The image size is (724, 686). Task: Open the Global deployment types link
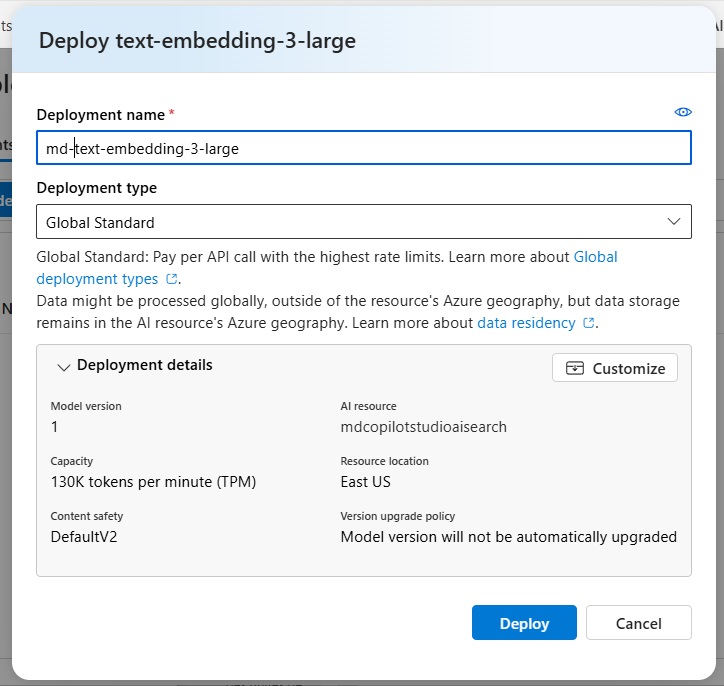click(327, 268)
